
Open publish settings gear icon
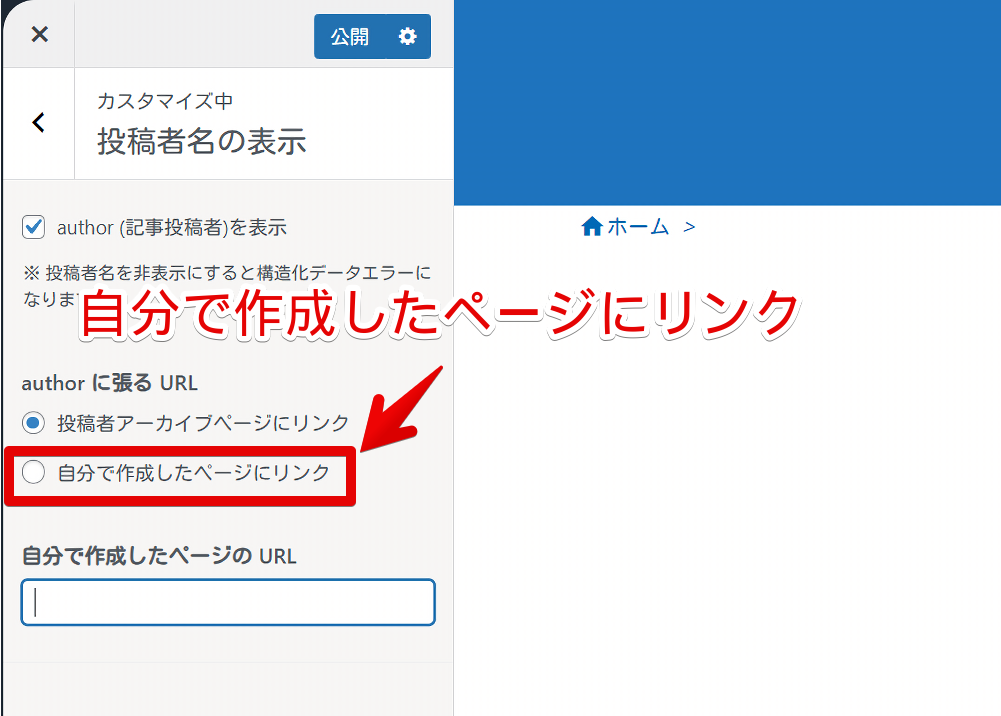pos(408,36)
